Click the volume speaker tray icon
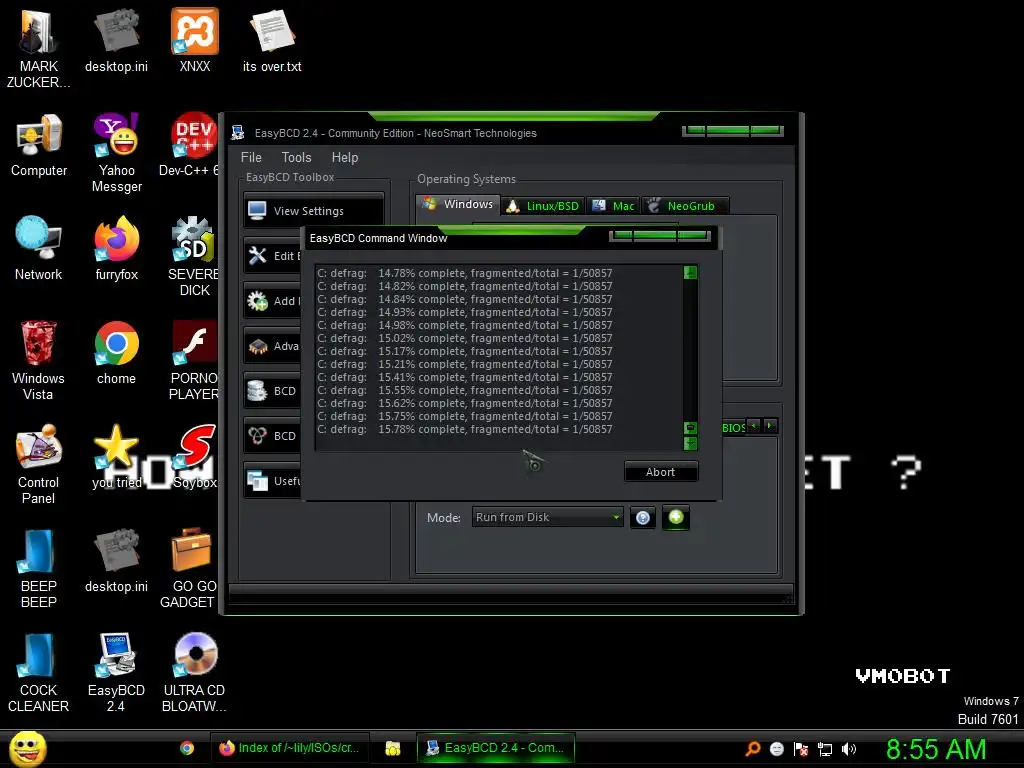Image resolution: width=1024 pixels, height=768 pixels. 849,749
